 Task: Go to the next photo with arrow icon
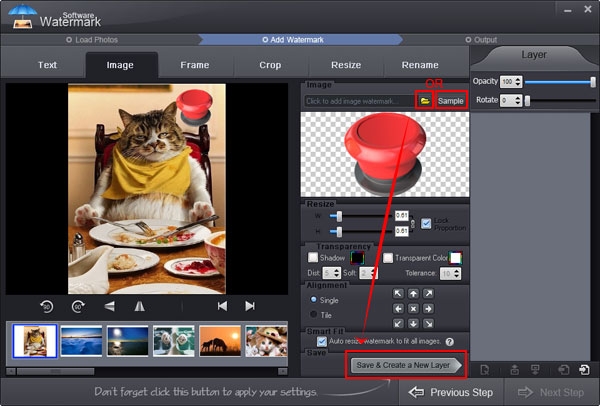(x=250, y=306)
